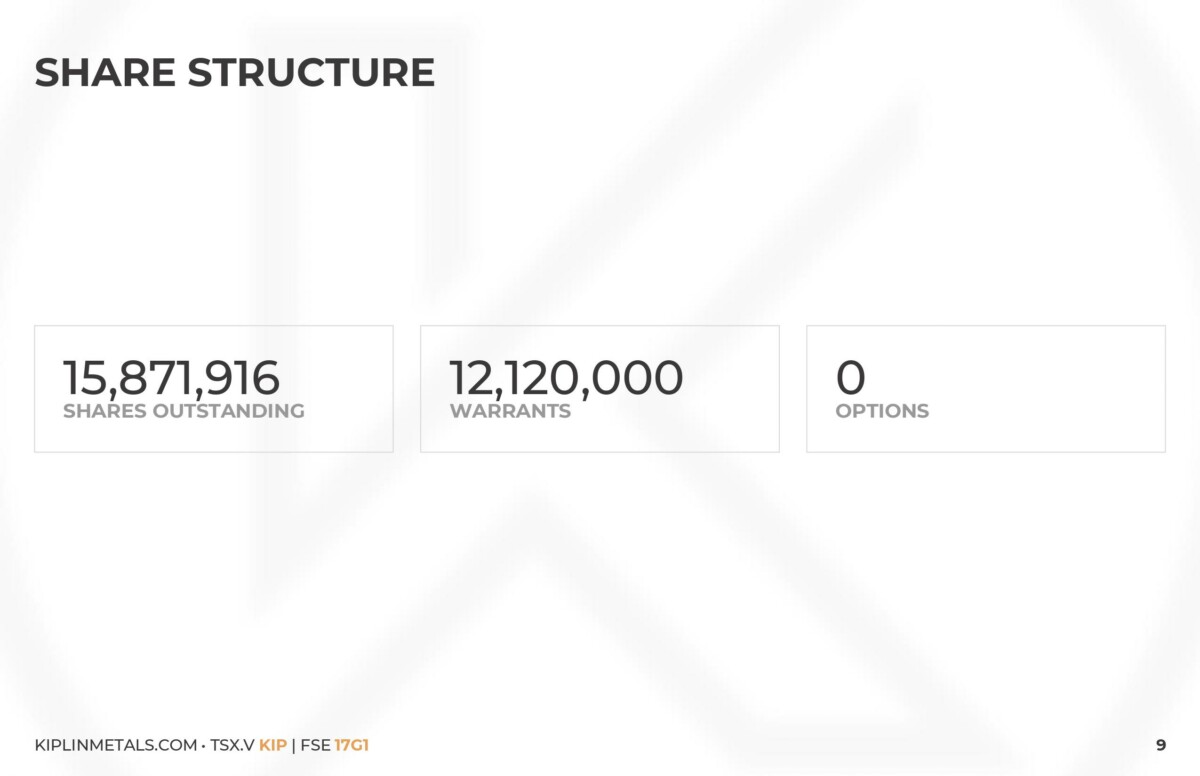Click the SHARES OUTSTANDING label
Viewport: 1200px width, 776px height.
(184, 411)
